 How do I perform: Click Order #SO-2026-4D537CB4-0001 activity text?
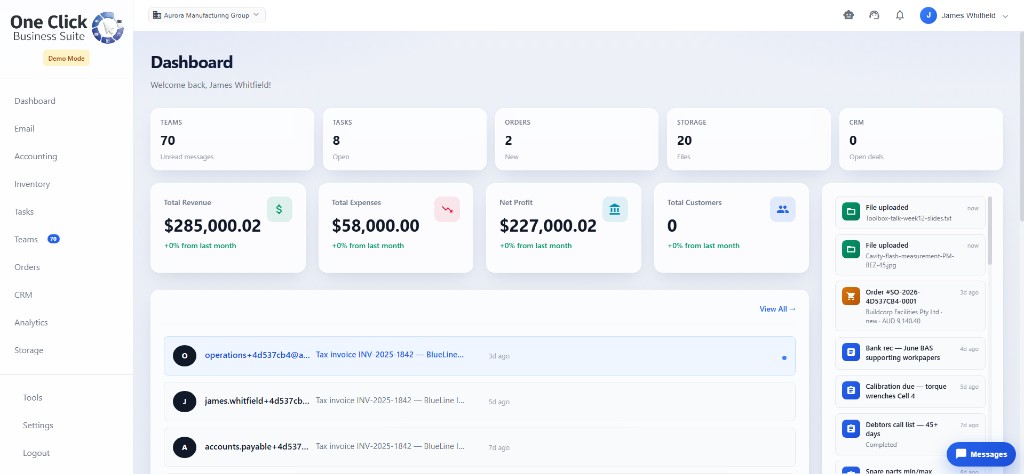[893, 296]
